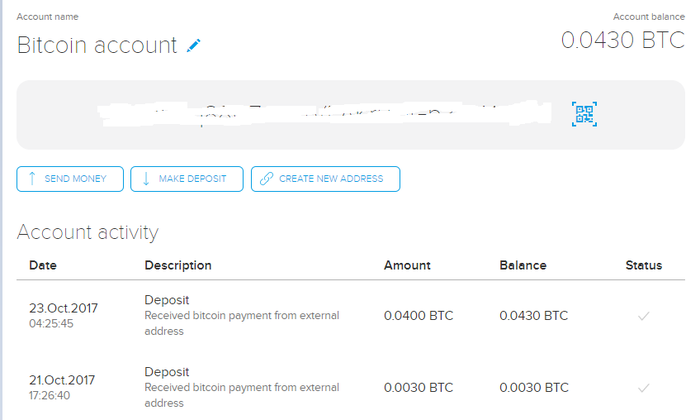The height and width of the screenshot is (420, 700).
Task: Click the 0.0400 BTC deposit amount
Action: (418, 316)
